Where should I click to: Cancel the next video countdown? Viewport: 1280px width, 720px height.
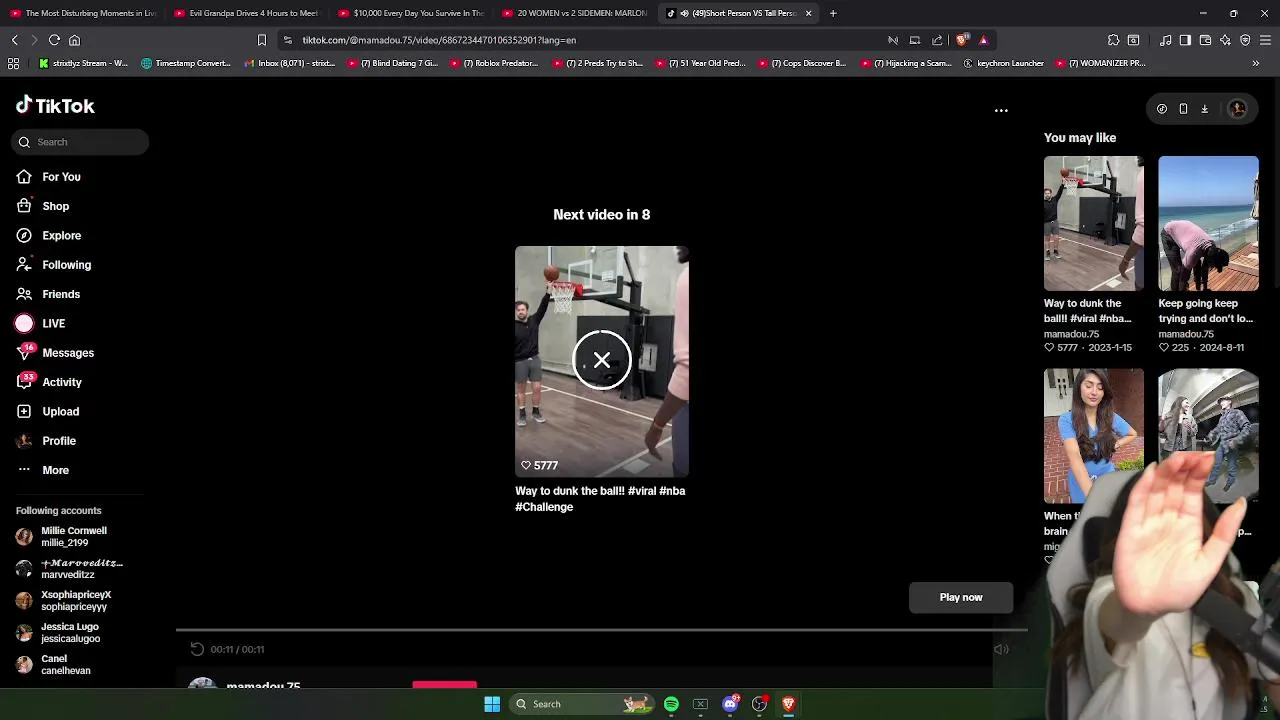click(602, 360)
